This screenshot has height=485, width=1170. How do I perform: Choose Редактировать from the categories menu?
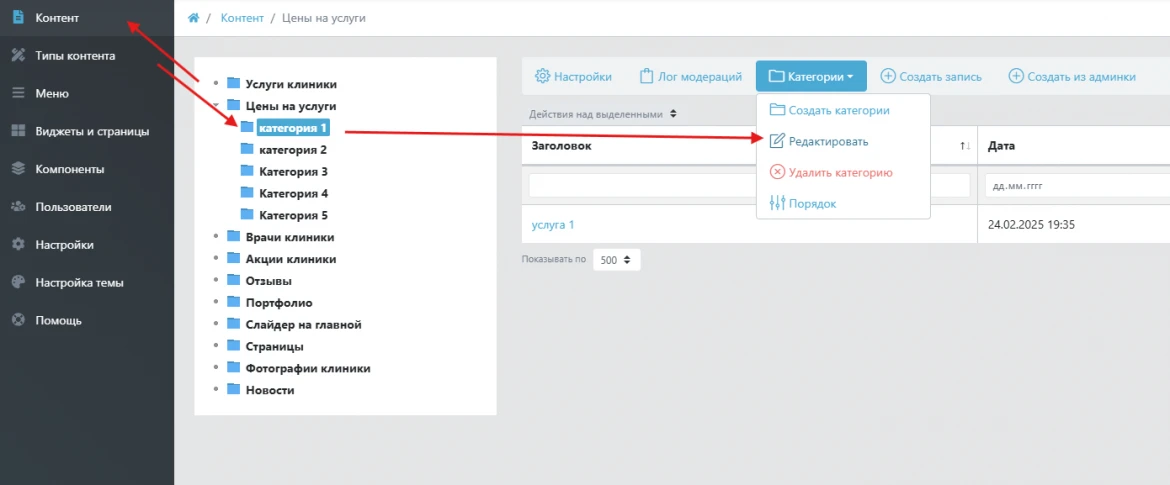(x=828, y=142)
